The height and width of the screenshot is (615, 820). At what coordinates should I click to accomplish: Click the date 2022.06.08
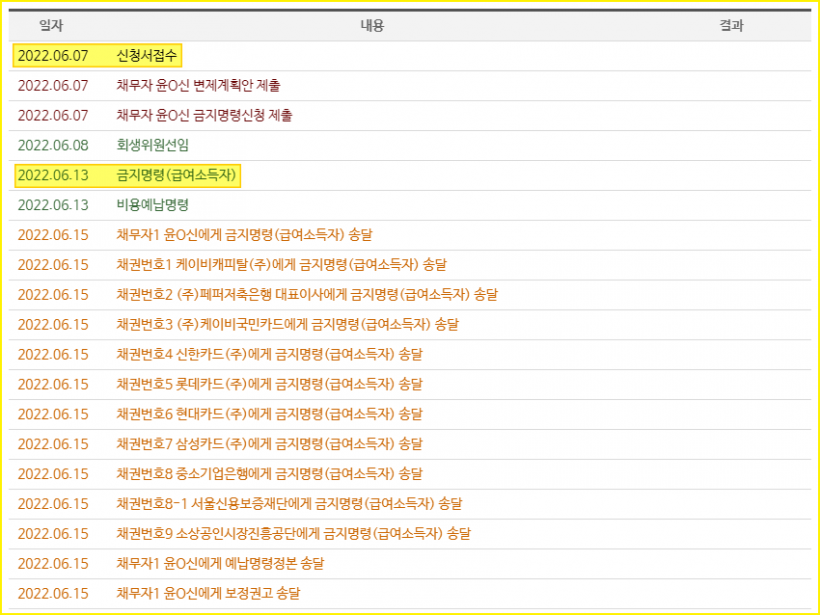click(x=53, y=145)
